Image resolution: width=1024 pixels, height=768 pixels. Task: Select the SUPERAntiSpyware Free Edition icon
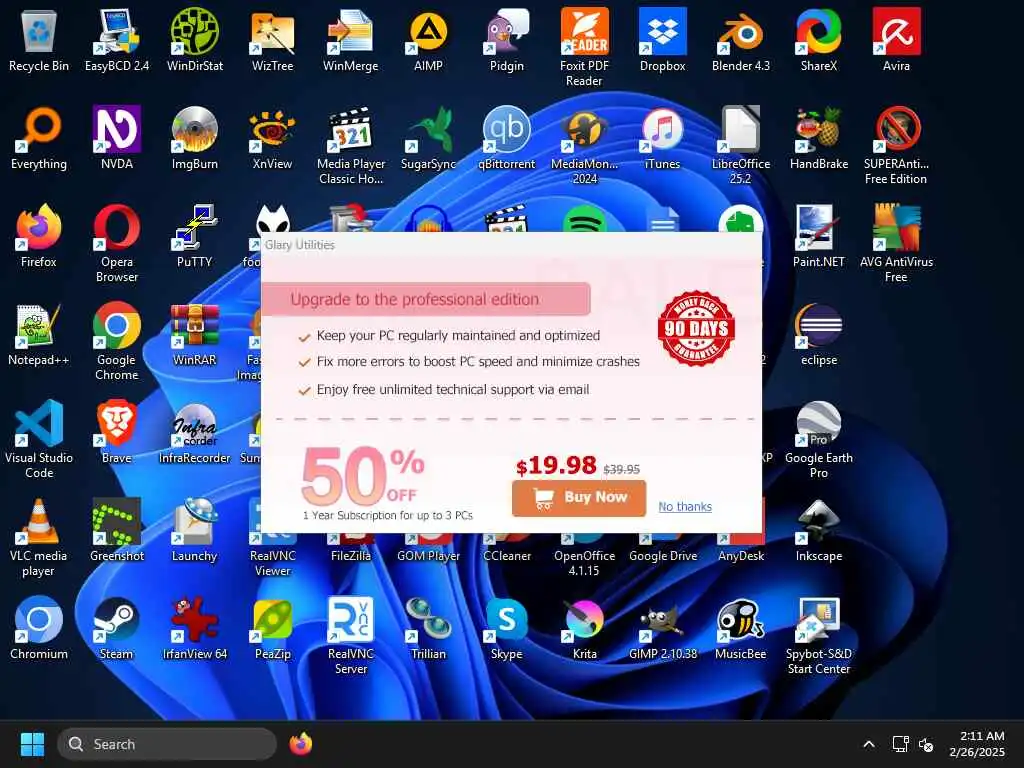coord(896,145)
